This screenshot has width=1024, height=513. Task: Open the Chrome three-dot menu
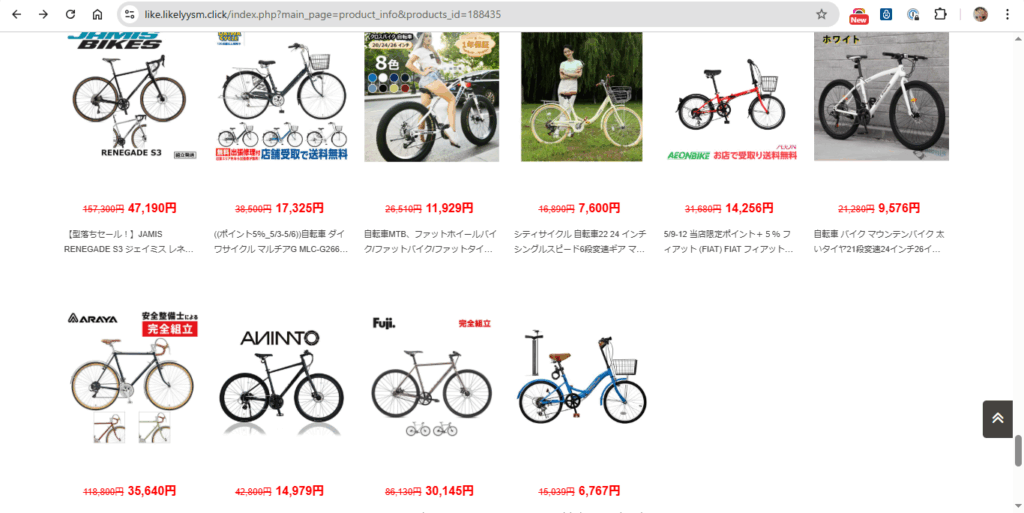1007,14
